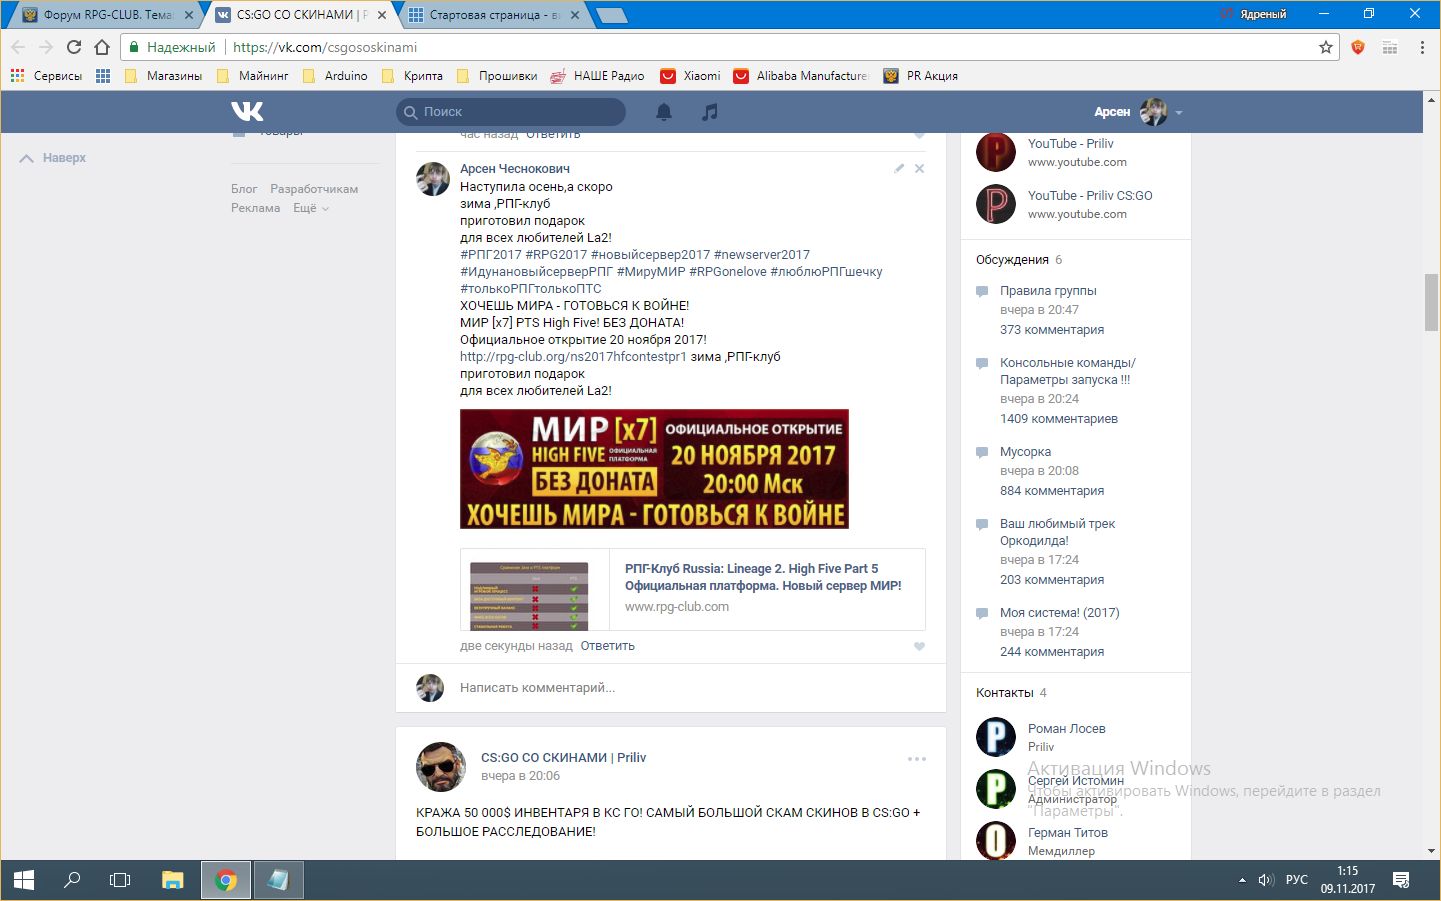Screen dimensions: 1441x901
Task: Open Chrome three-dot menu
Action: pyautogui.click(x=1422, y=47)
